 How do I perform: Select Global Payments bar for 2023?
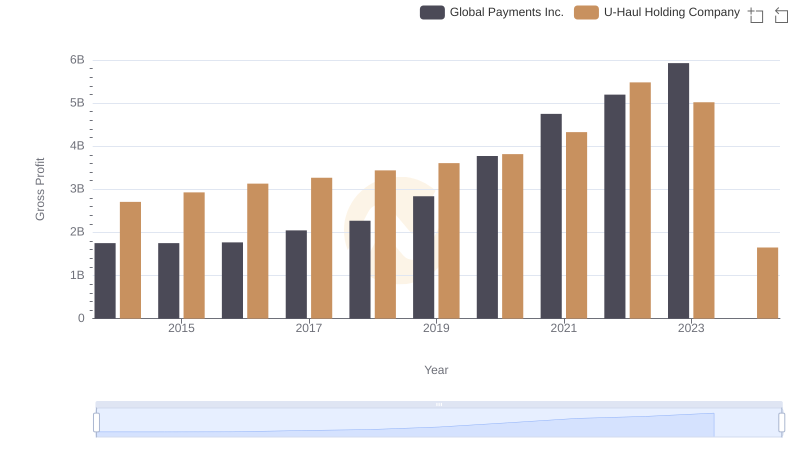click(679, 191)
